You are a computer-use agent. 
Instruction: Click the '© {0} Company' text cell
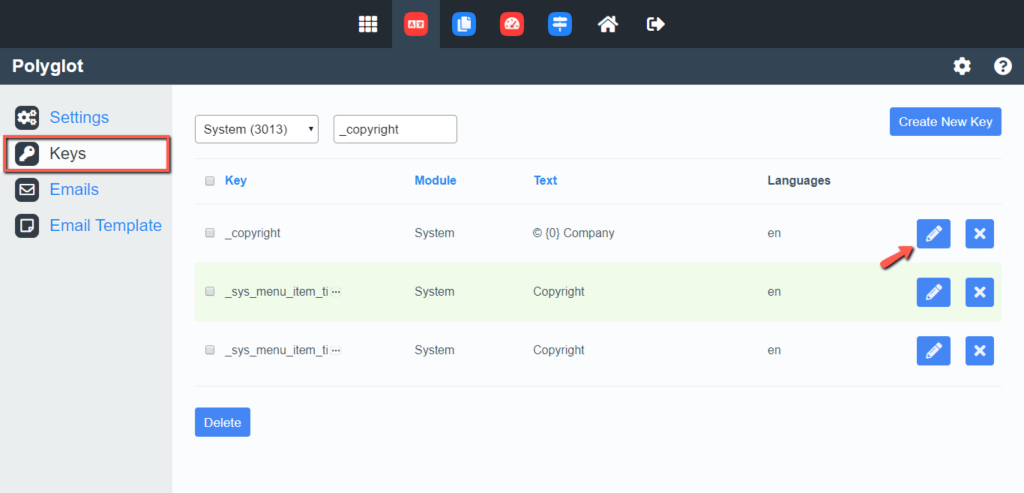tap(573, 233)
